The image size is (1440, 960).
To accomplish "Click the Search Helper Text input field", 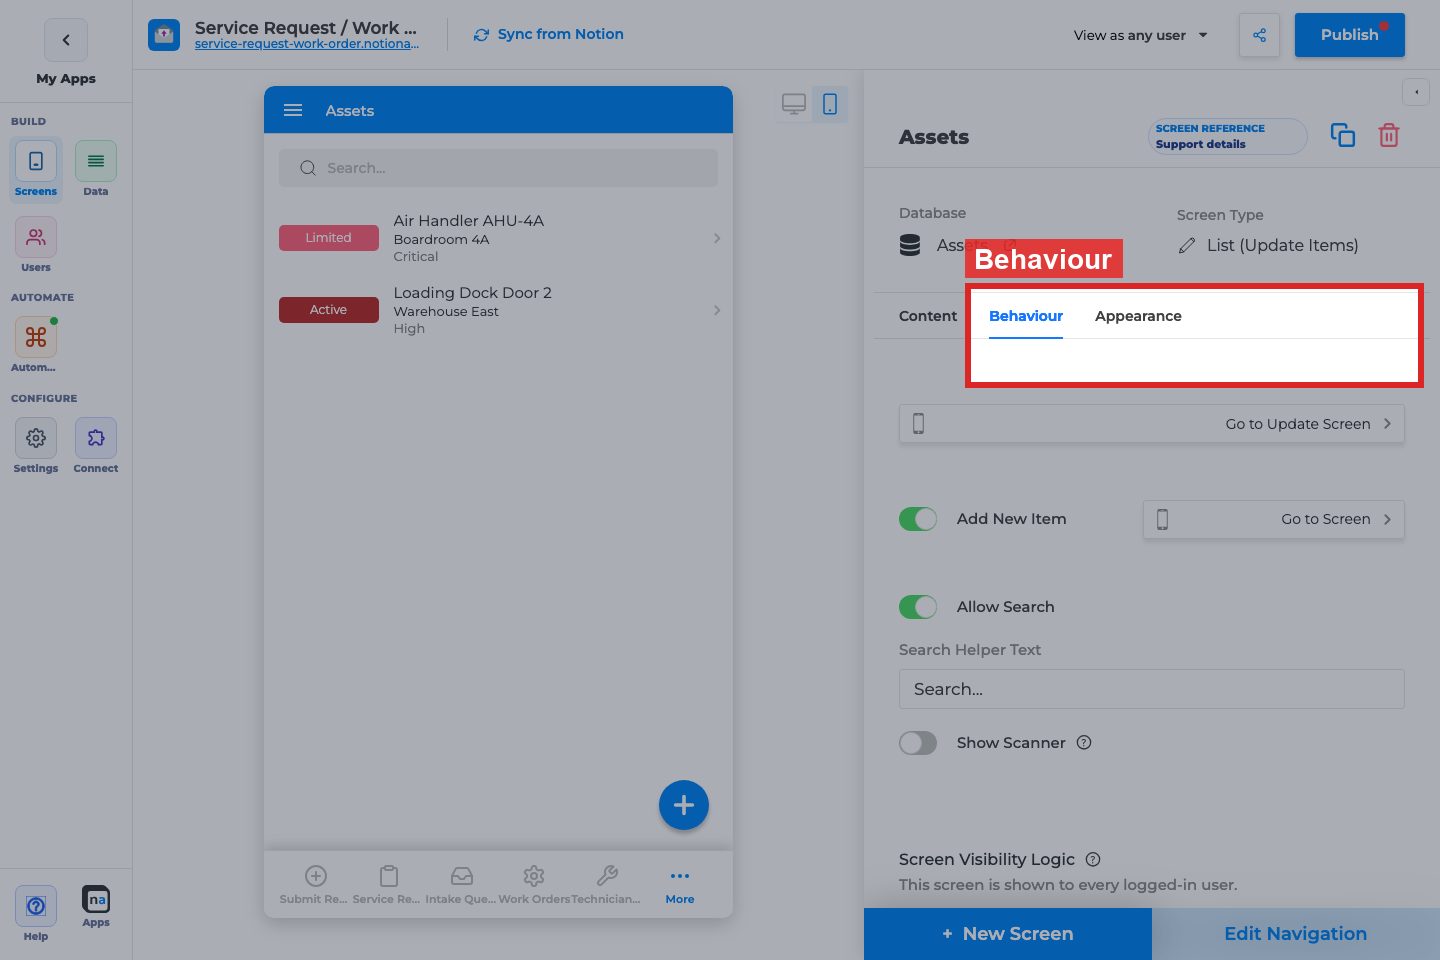I will pos(1152,689).
